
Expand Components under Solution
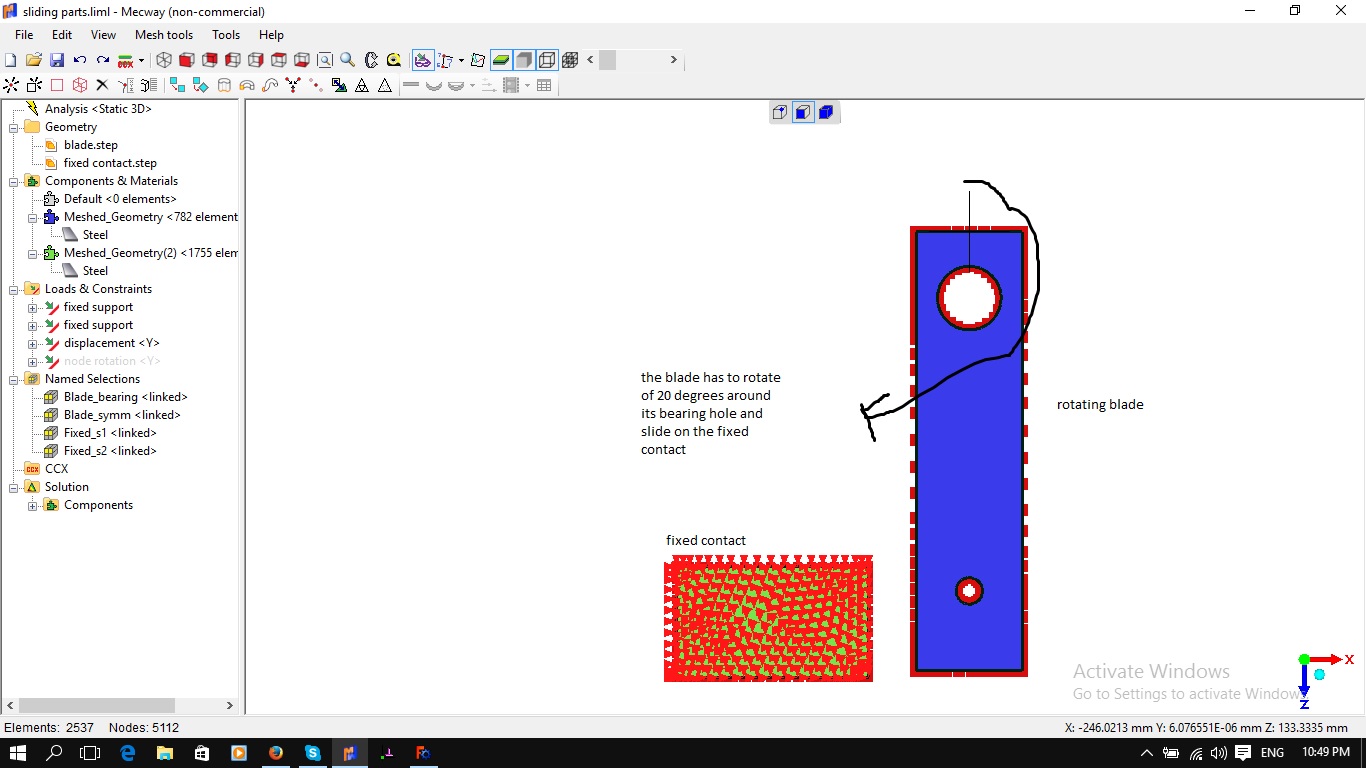click(32, 505)
